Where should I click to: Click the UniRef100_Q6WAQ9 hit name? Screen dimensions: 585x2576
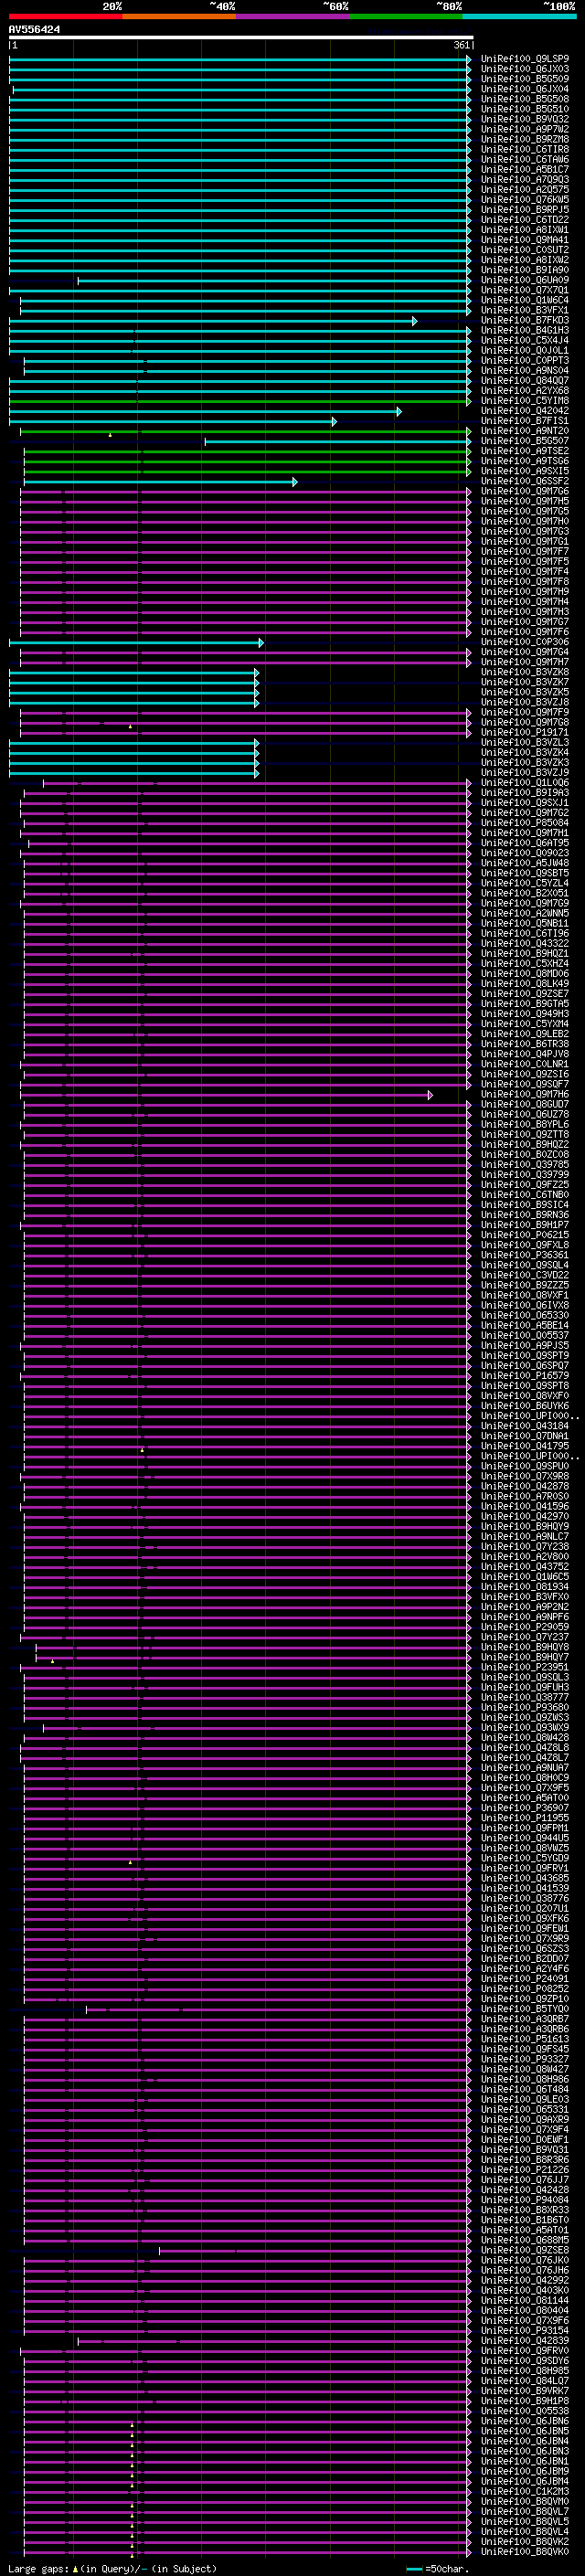(525, 280)
